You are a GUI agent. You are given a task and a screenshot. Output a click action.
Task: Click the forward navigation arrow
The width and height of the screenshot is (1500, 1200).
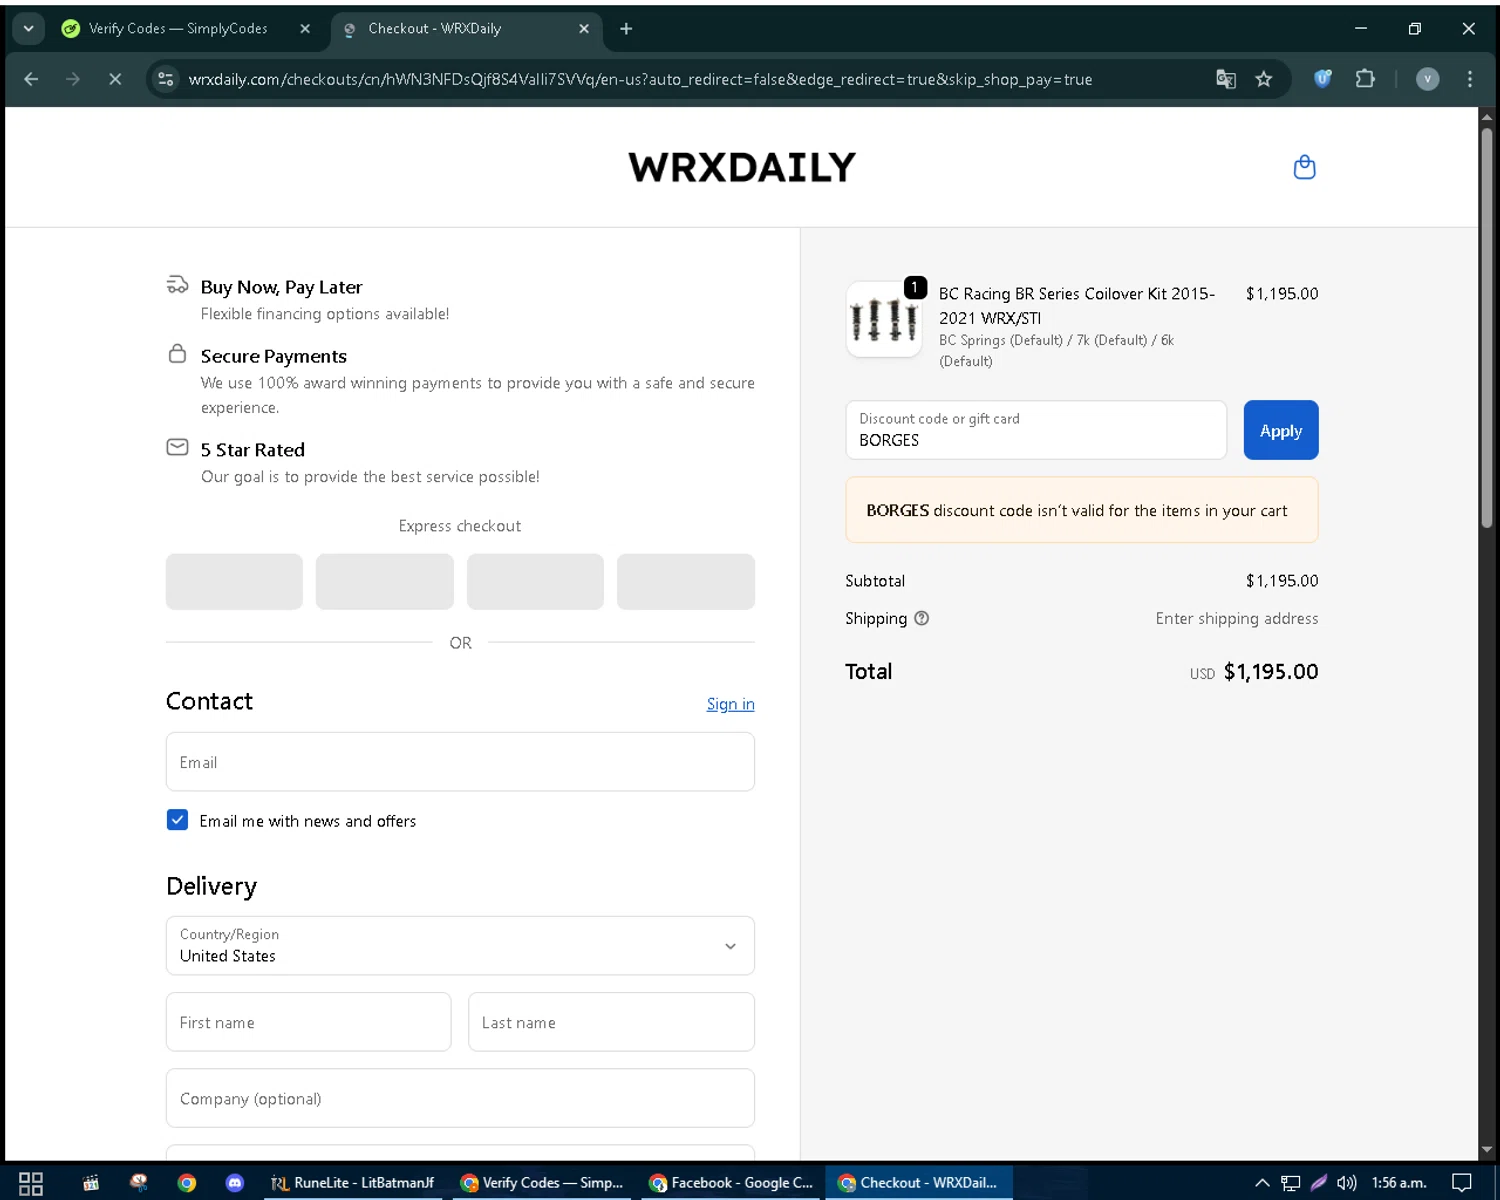[73, 79]
